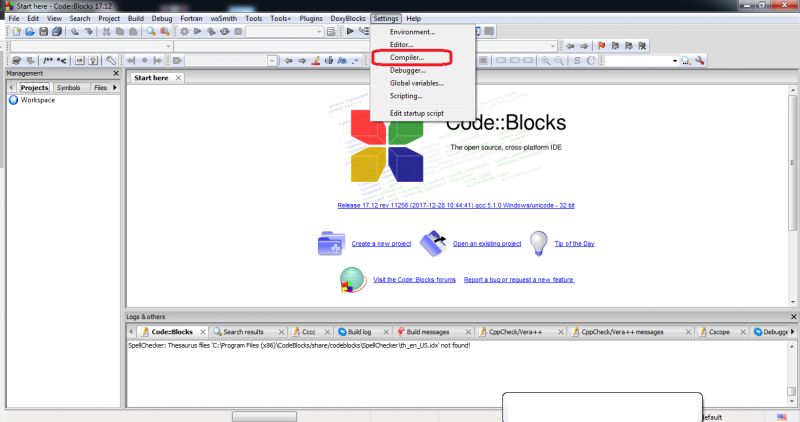Click Report a bug or request feature link
Viewport: 800px width, 422px height.
point(519,280)
